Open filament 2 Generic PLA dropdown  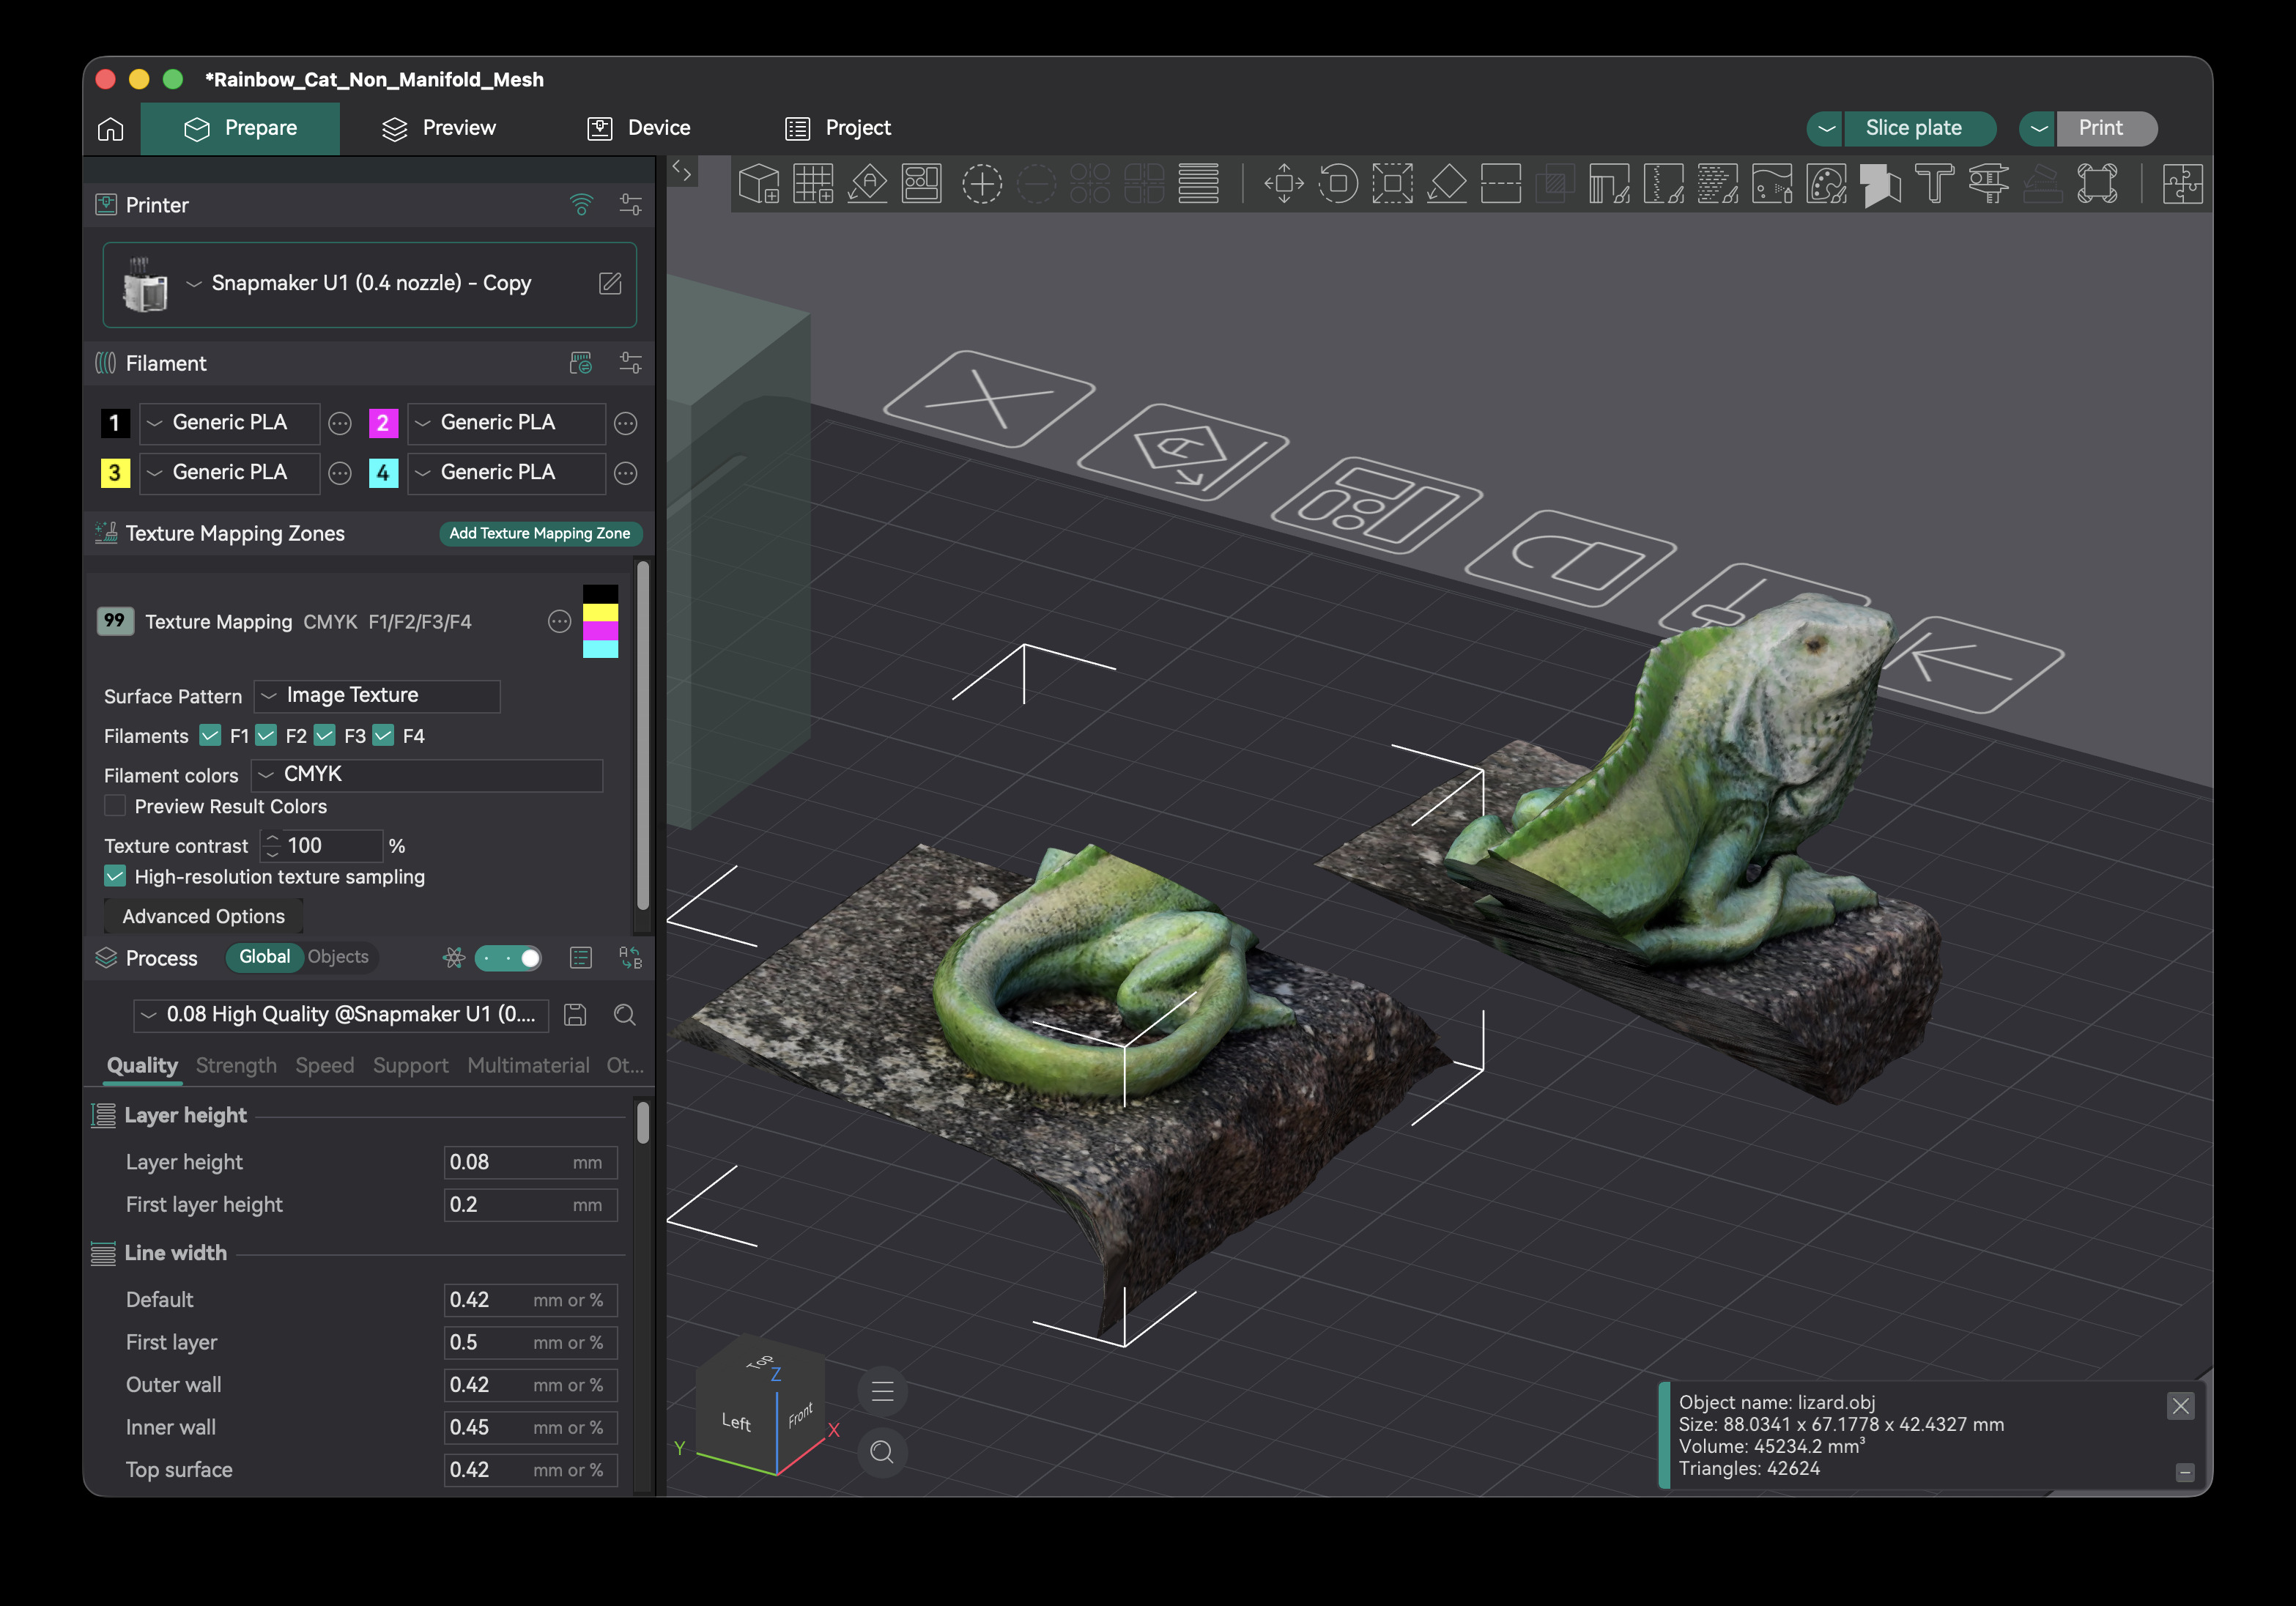(506, 423)
